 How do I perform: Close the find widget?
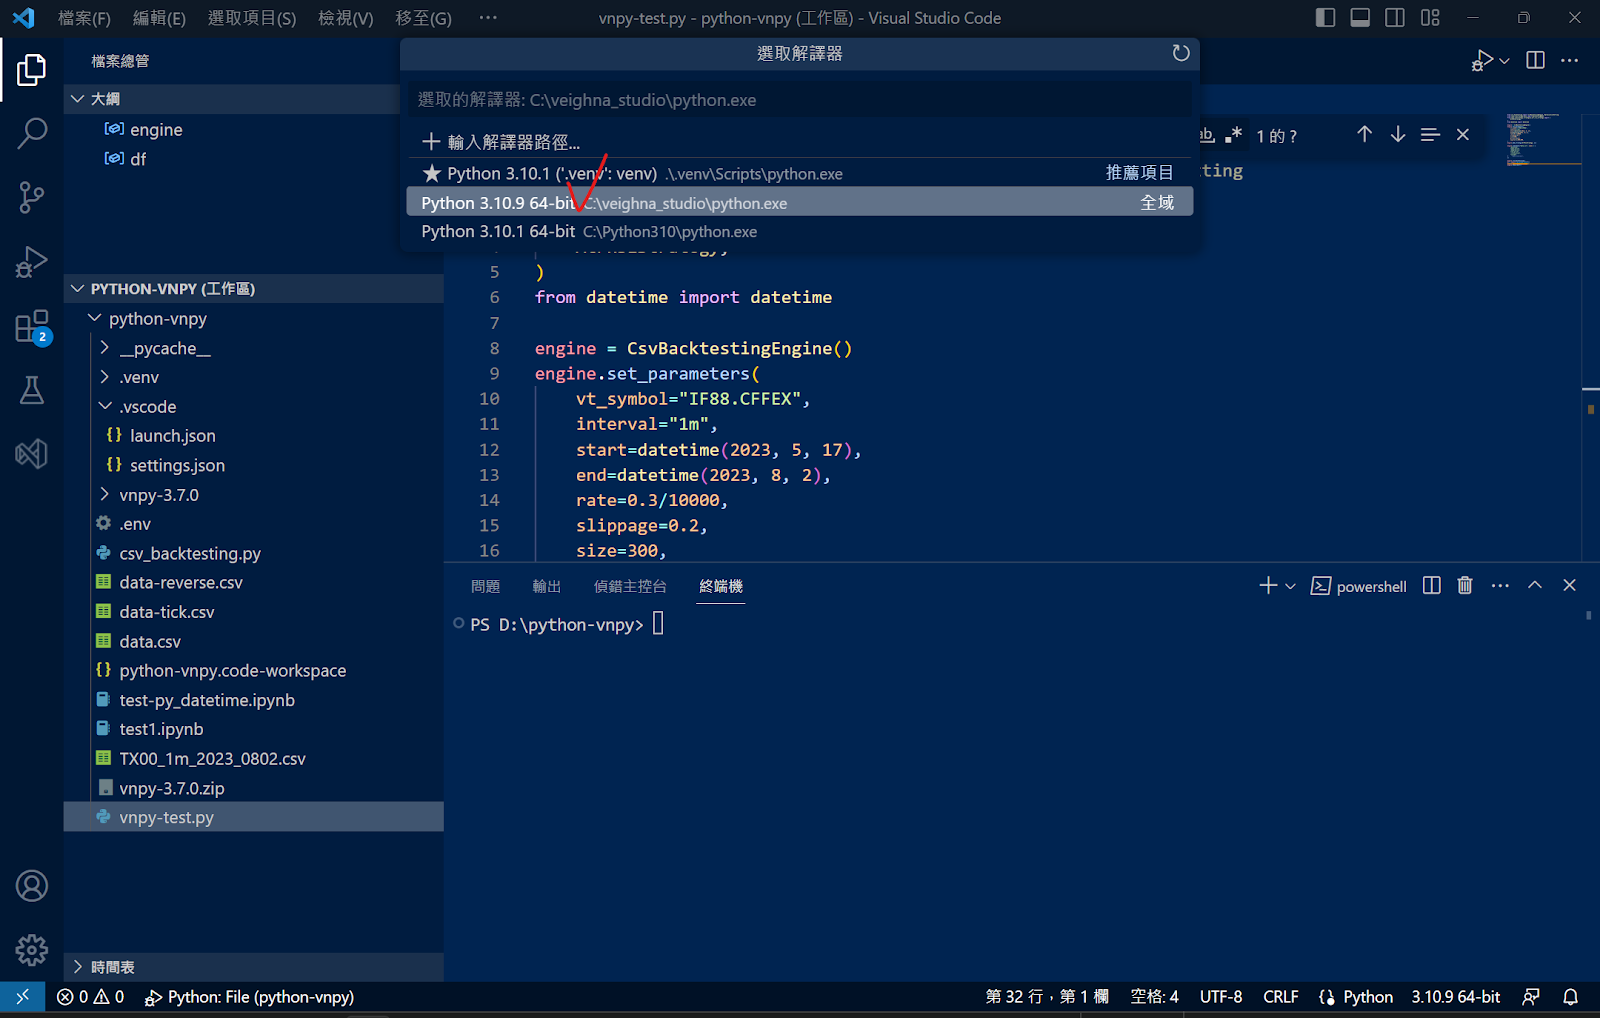[1463, 134]
